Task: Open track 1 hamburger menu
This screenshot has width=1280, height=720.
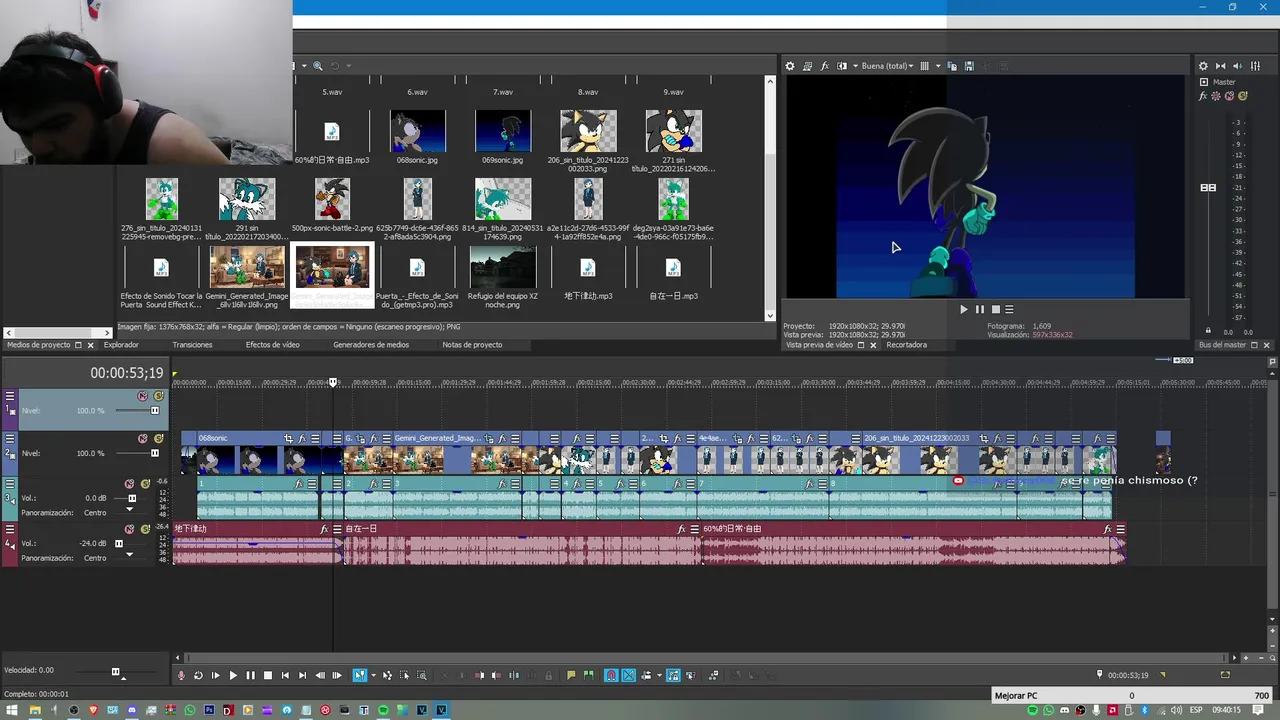Action: pyautogui.click(x=10, y=396)
